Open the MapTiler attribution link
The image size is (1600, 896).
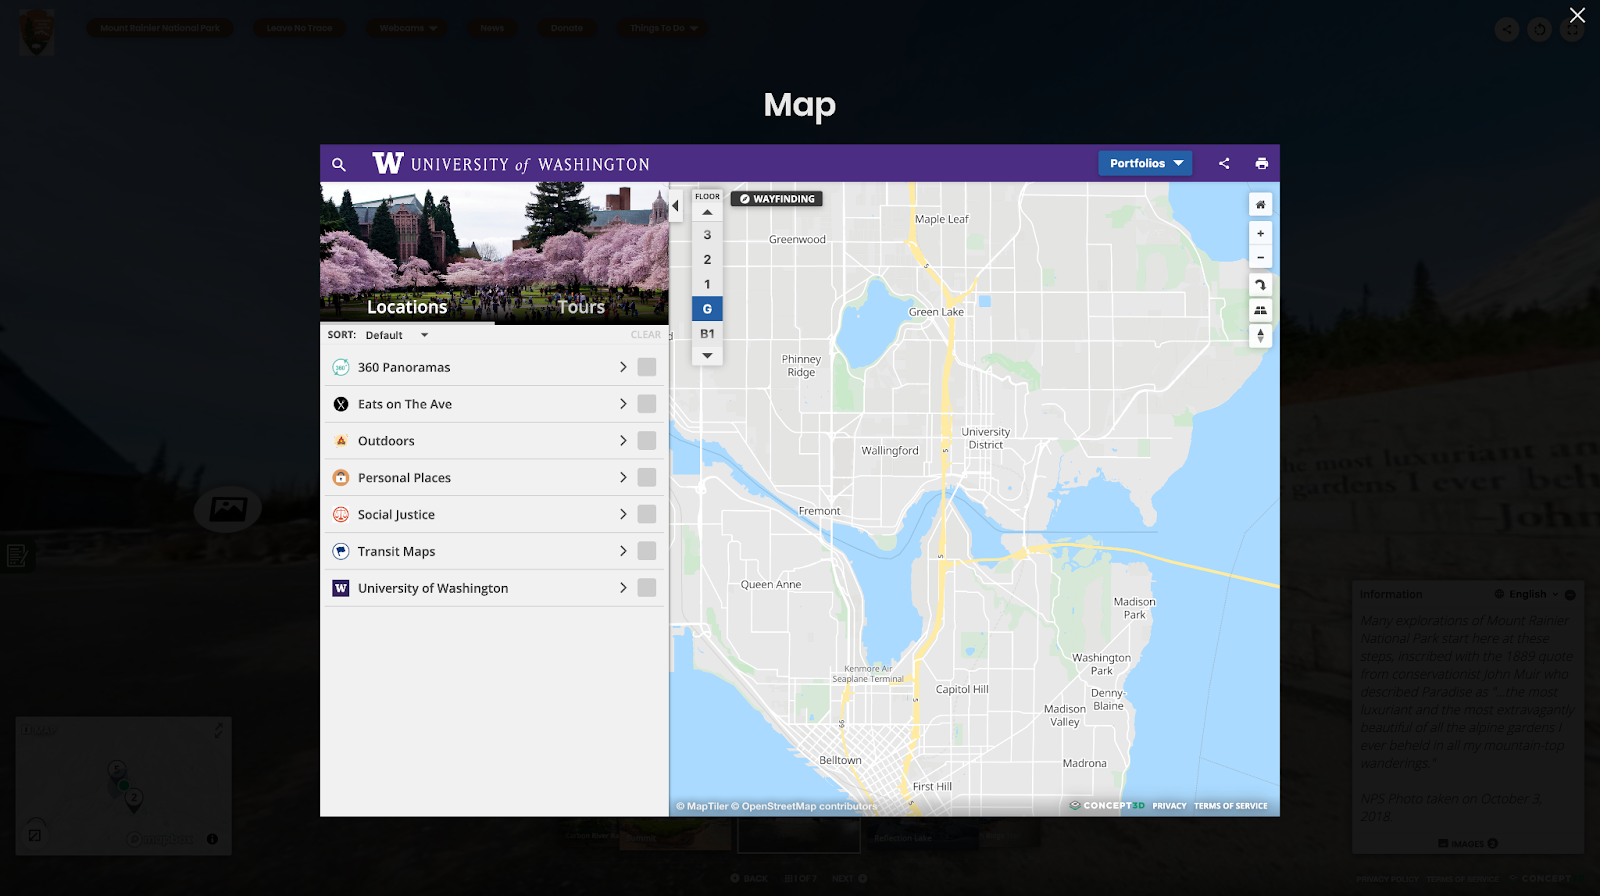(702, 806)
